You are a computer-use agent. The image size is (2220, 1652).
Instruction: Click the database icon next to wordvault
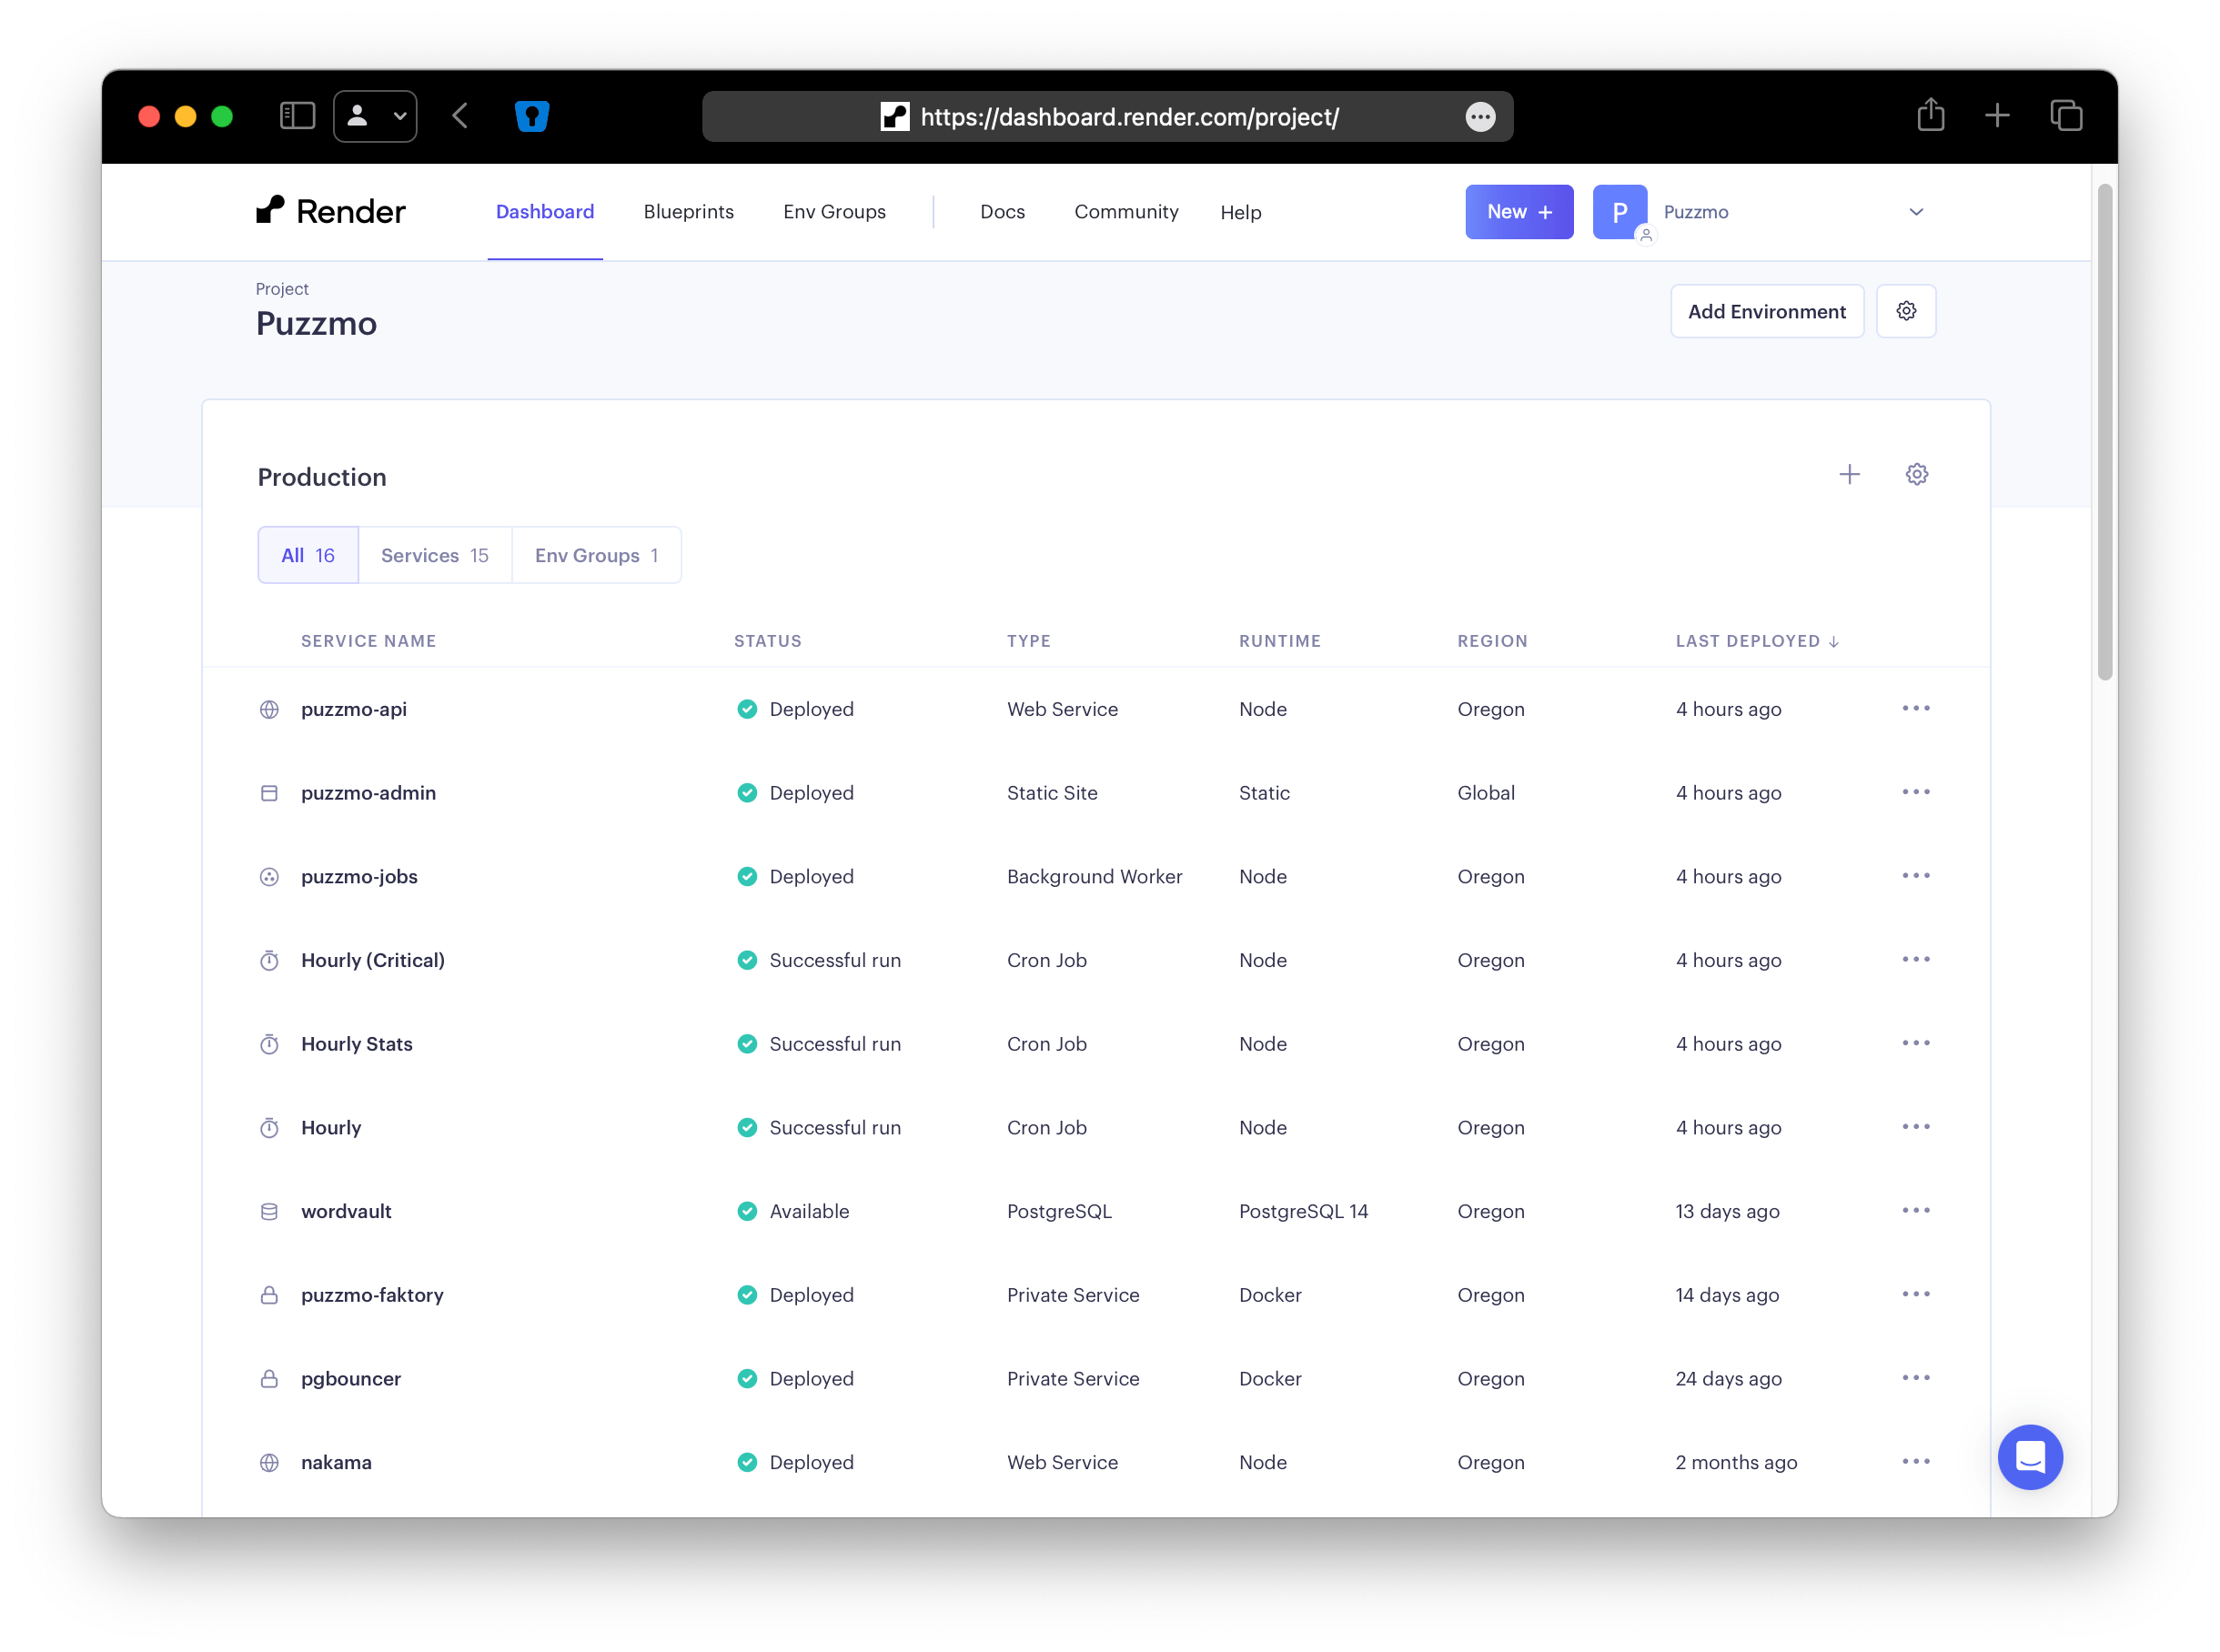click(x=269, y=1211)
